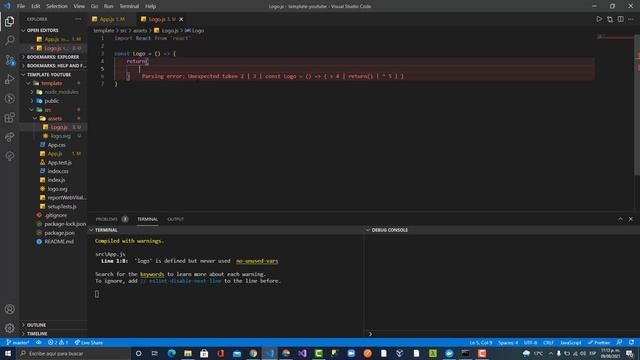The width and height of the screenshot is (640, 360).
Task: Open the Source Control view
Action: point(9,60)
